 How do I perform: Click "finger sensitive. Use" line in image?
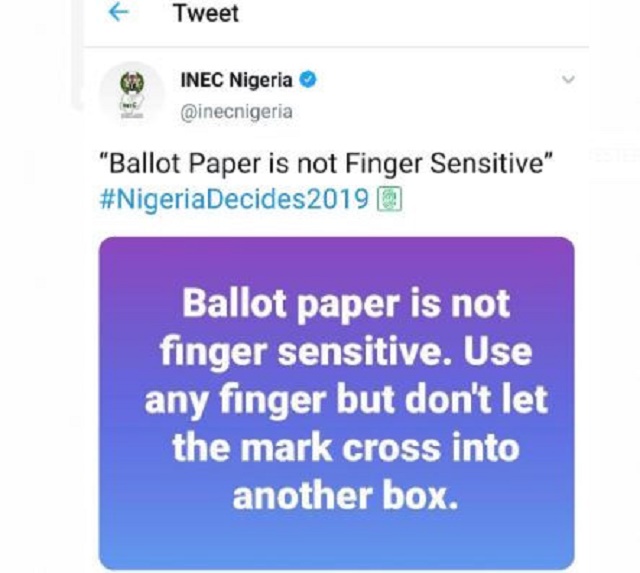(341, 351)
